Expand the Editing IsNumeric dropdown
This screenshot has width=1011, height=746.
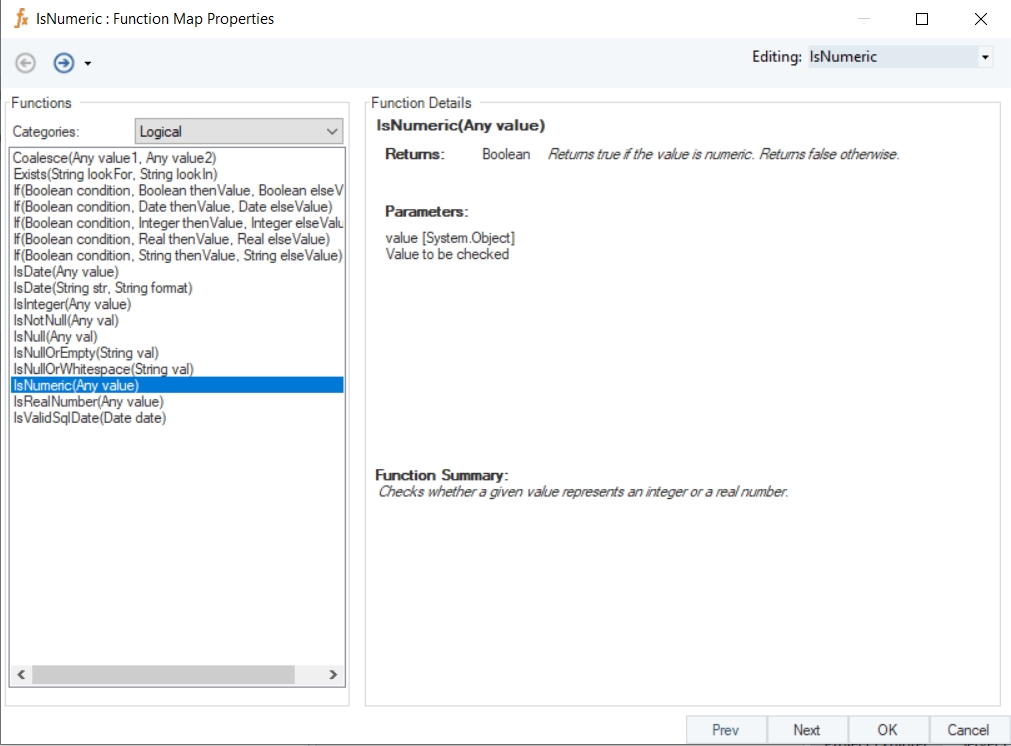[985, 58]
